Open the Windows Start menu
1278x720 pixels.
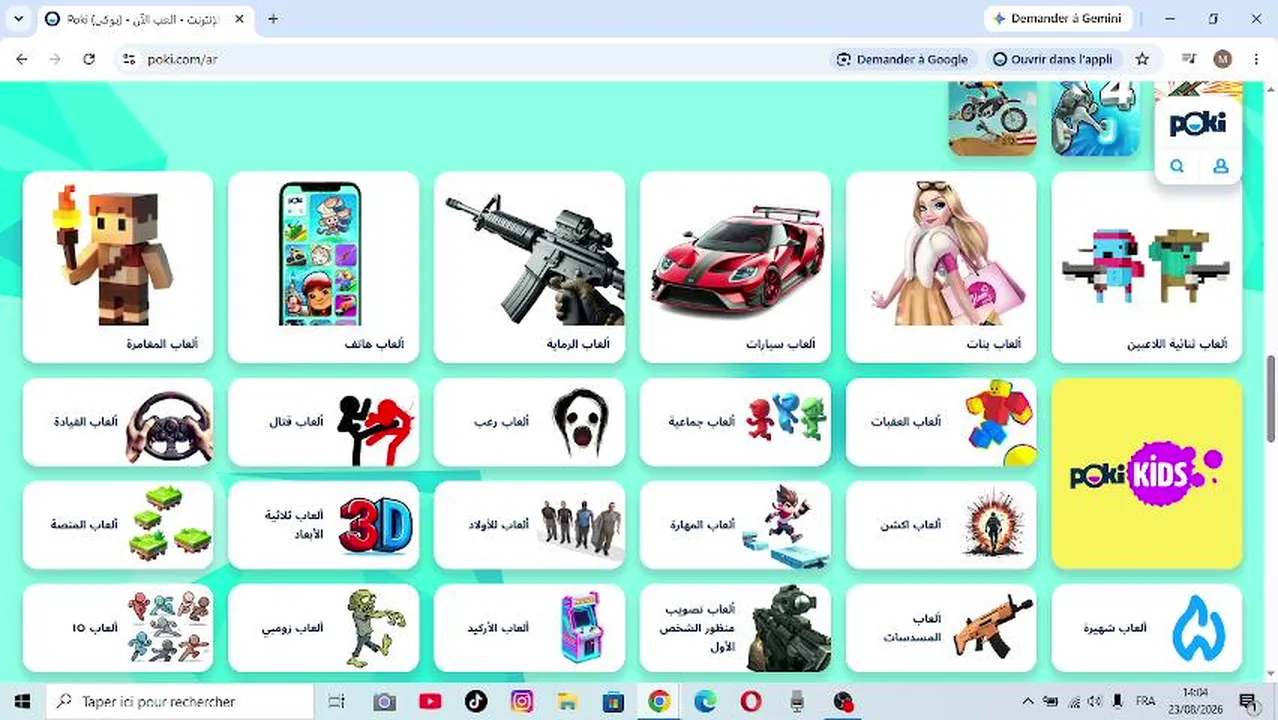[x=22, y=701]
